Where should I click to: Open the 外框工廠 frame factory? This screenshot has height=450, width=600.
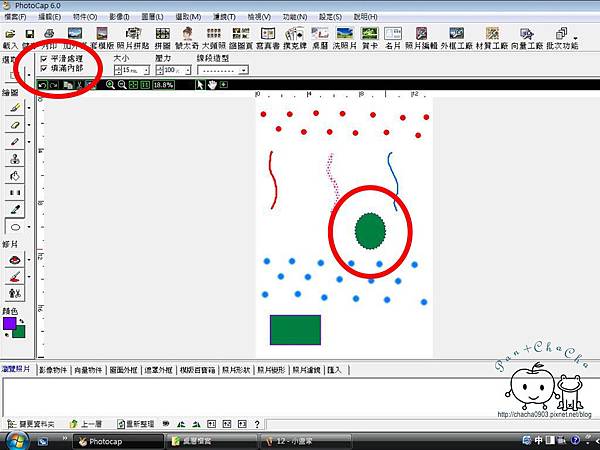tap(457, 38)
